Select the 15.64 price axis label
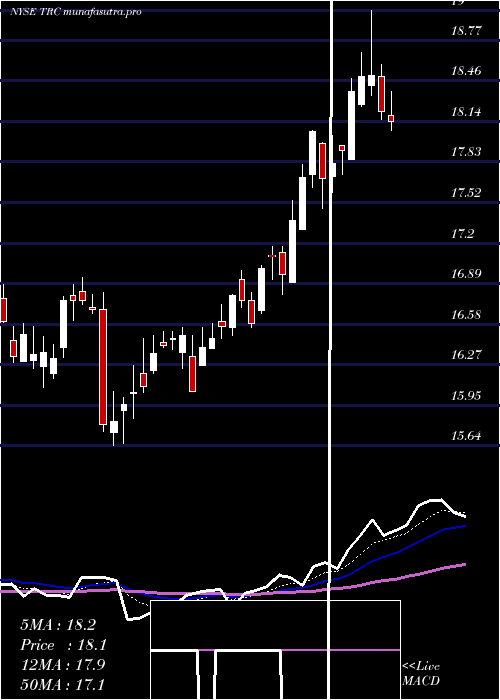The width and height of the screenshot is (500, 700). pyautogui.click(x=467, y=435)
